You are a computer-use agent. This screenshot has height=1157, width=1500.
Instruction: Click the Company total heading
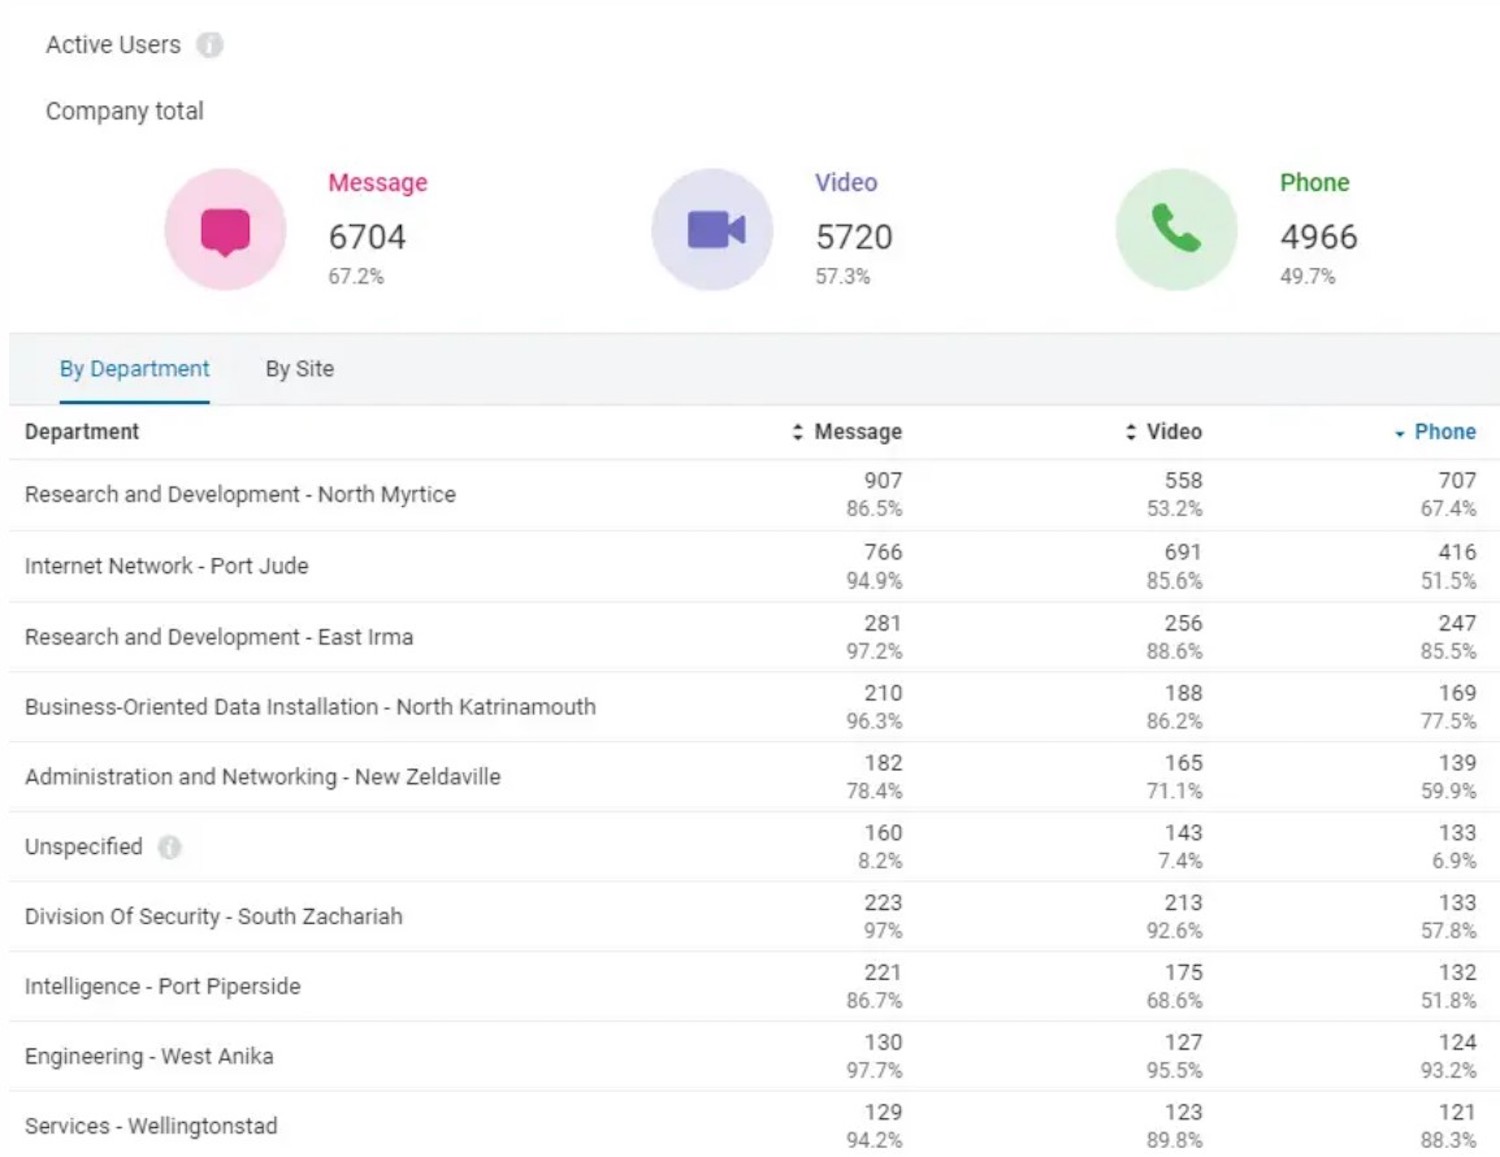pyautogui.click(x=125, y=111)
